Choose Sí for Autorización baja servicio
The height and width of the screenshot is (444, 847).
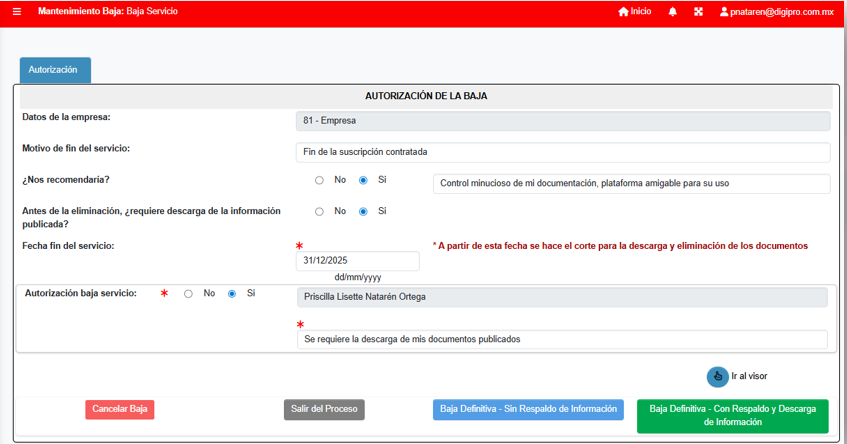pos(232,294)
